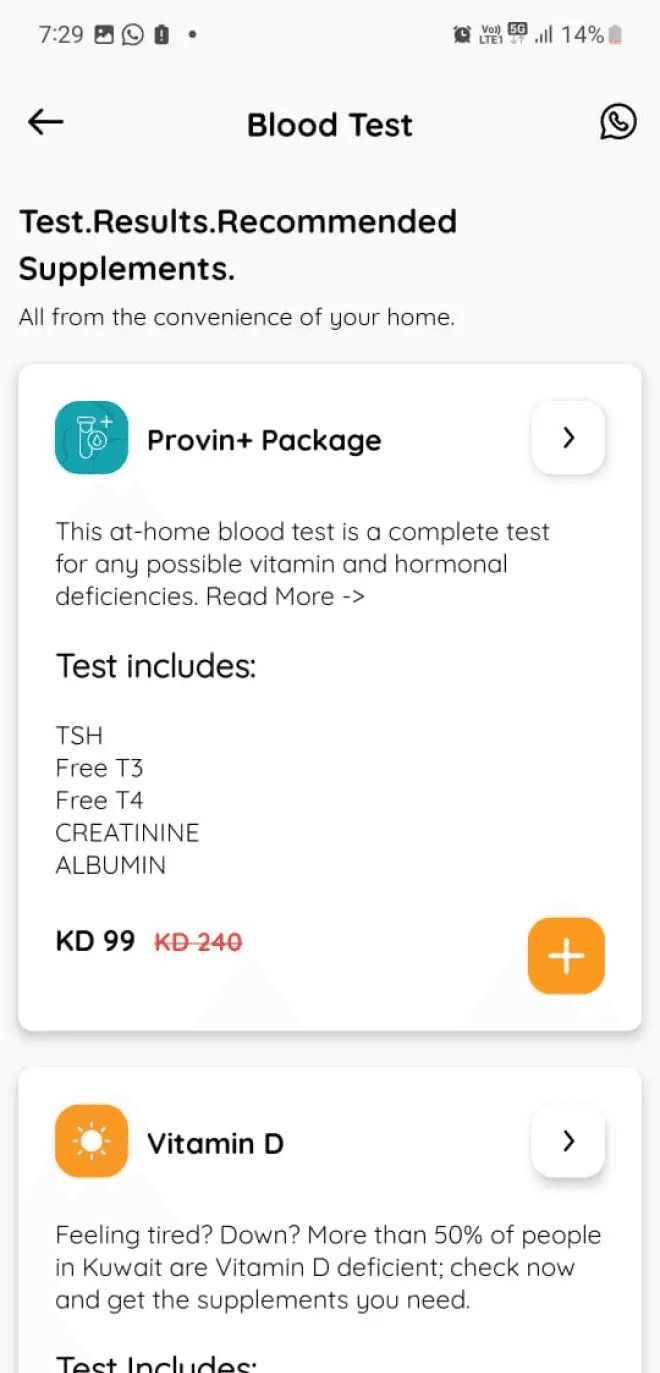This screenshot has height=1373, width=660.
Task: Tap the alarm clock icon in status bar
Action: (x=461, y=33)
